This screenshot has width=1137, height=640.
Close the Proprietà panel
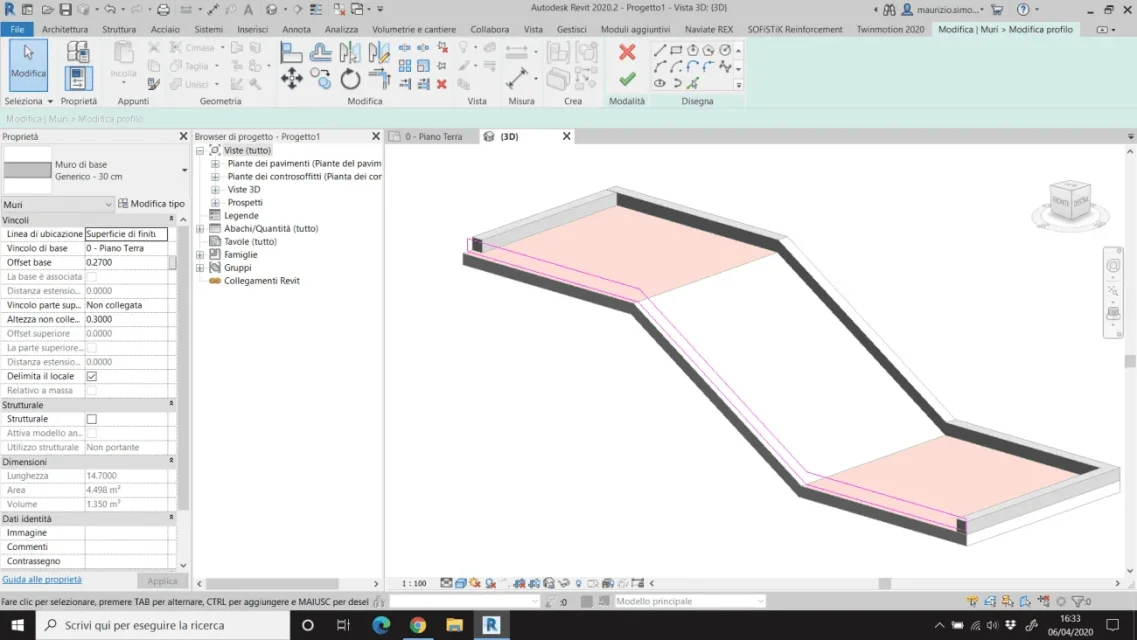coord(183,136)
